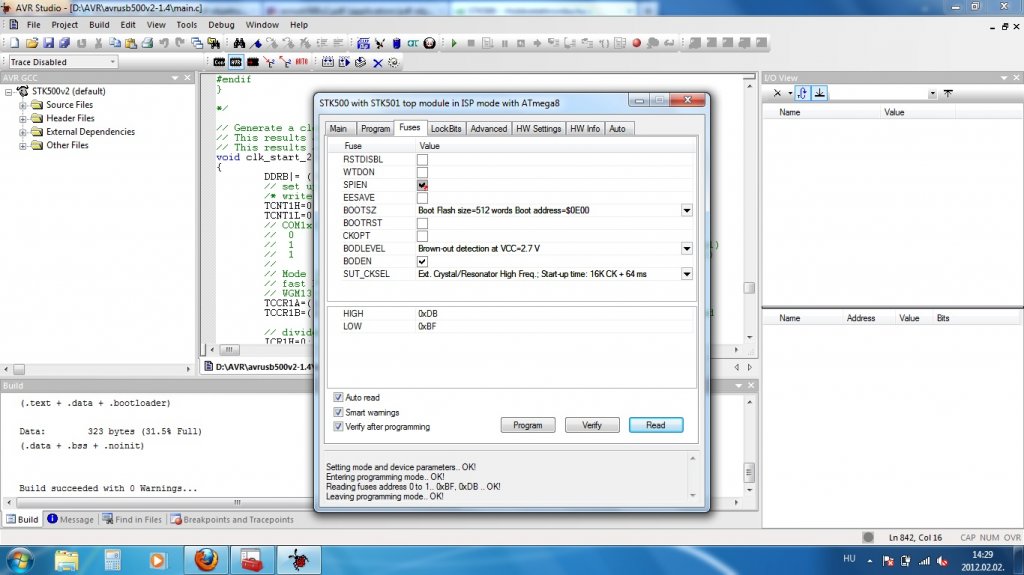Click the blue bookmark flag icon
The image size is (1024, 575).
click(256, 43)
